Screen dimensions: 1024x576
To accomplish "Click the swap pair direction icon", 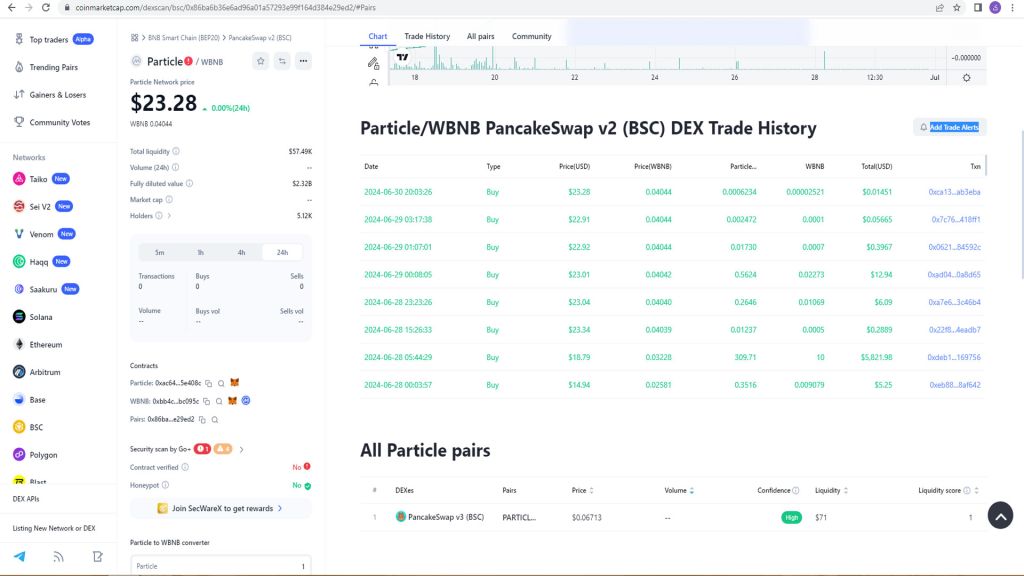I will tap(282, 61).
